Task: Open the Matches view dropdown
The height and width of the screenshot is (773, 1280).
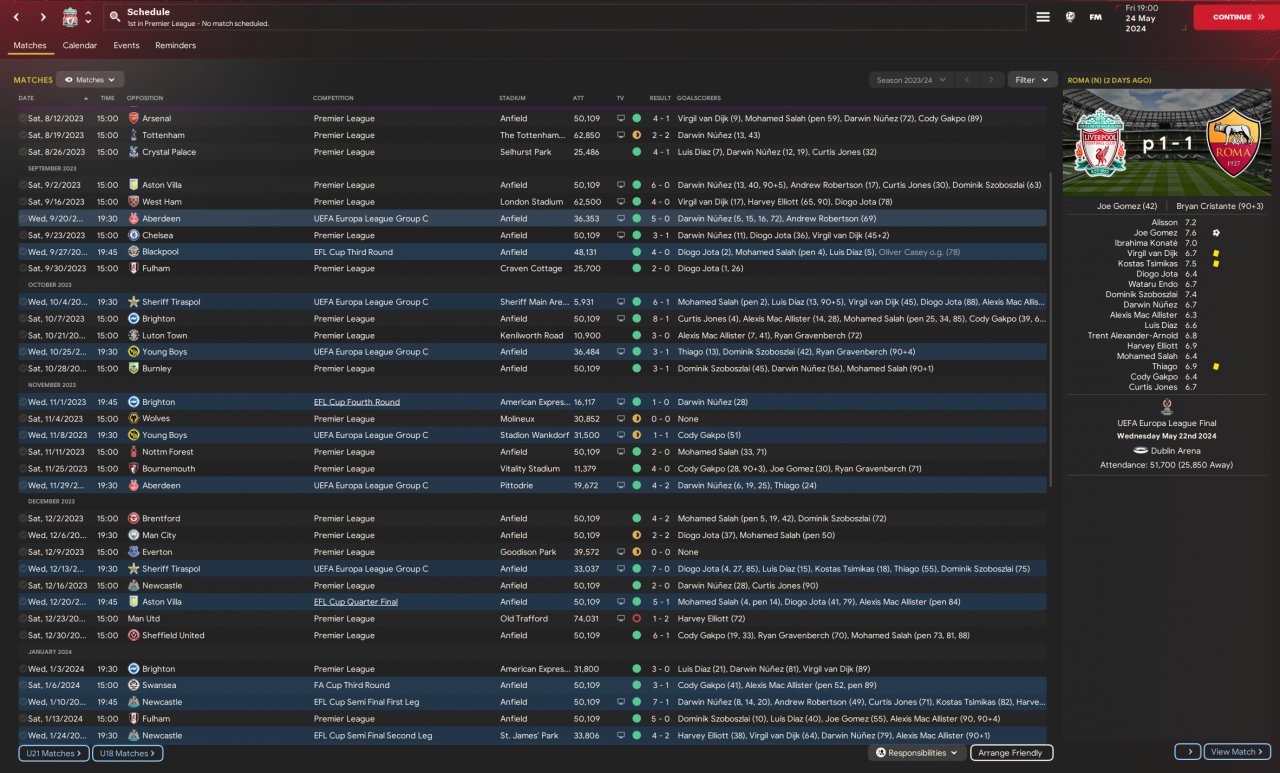Action: coord(90,79)
